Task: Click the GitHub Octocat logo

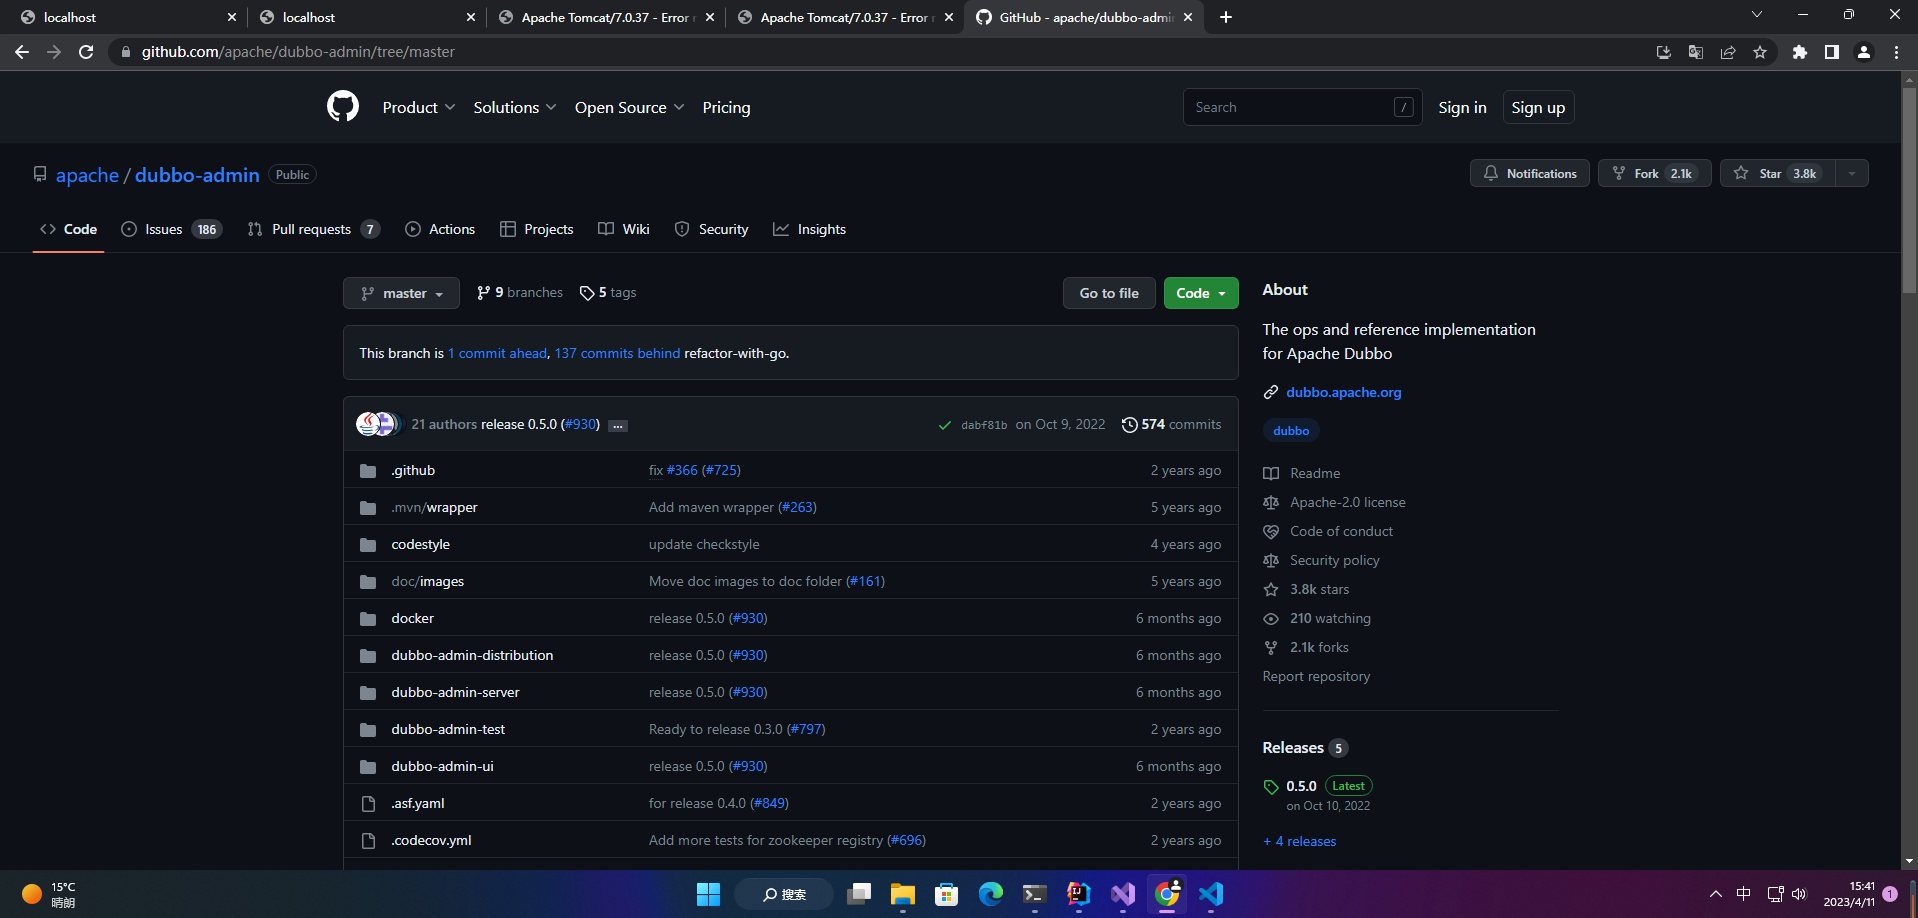Action: coord(343,107)
